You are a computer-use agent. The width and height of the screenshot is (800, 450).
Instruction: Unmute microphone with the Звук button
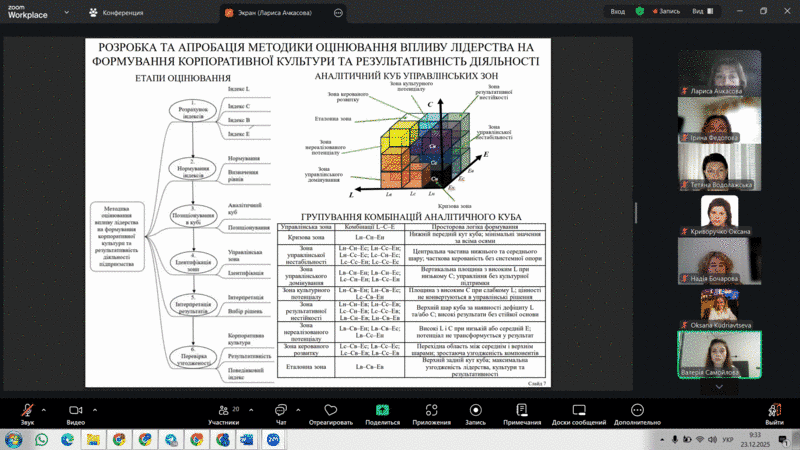[x=27, y=411]
